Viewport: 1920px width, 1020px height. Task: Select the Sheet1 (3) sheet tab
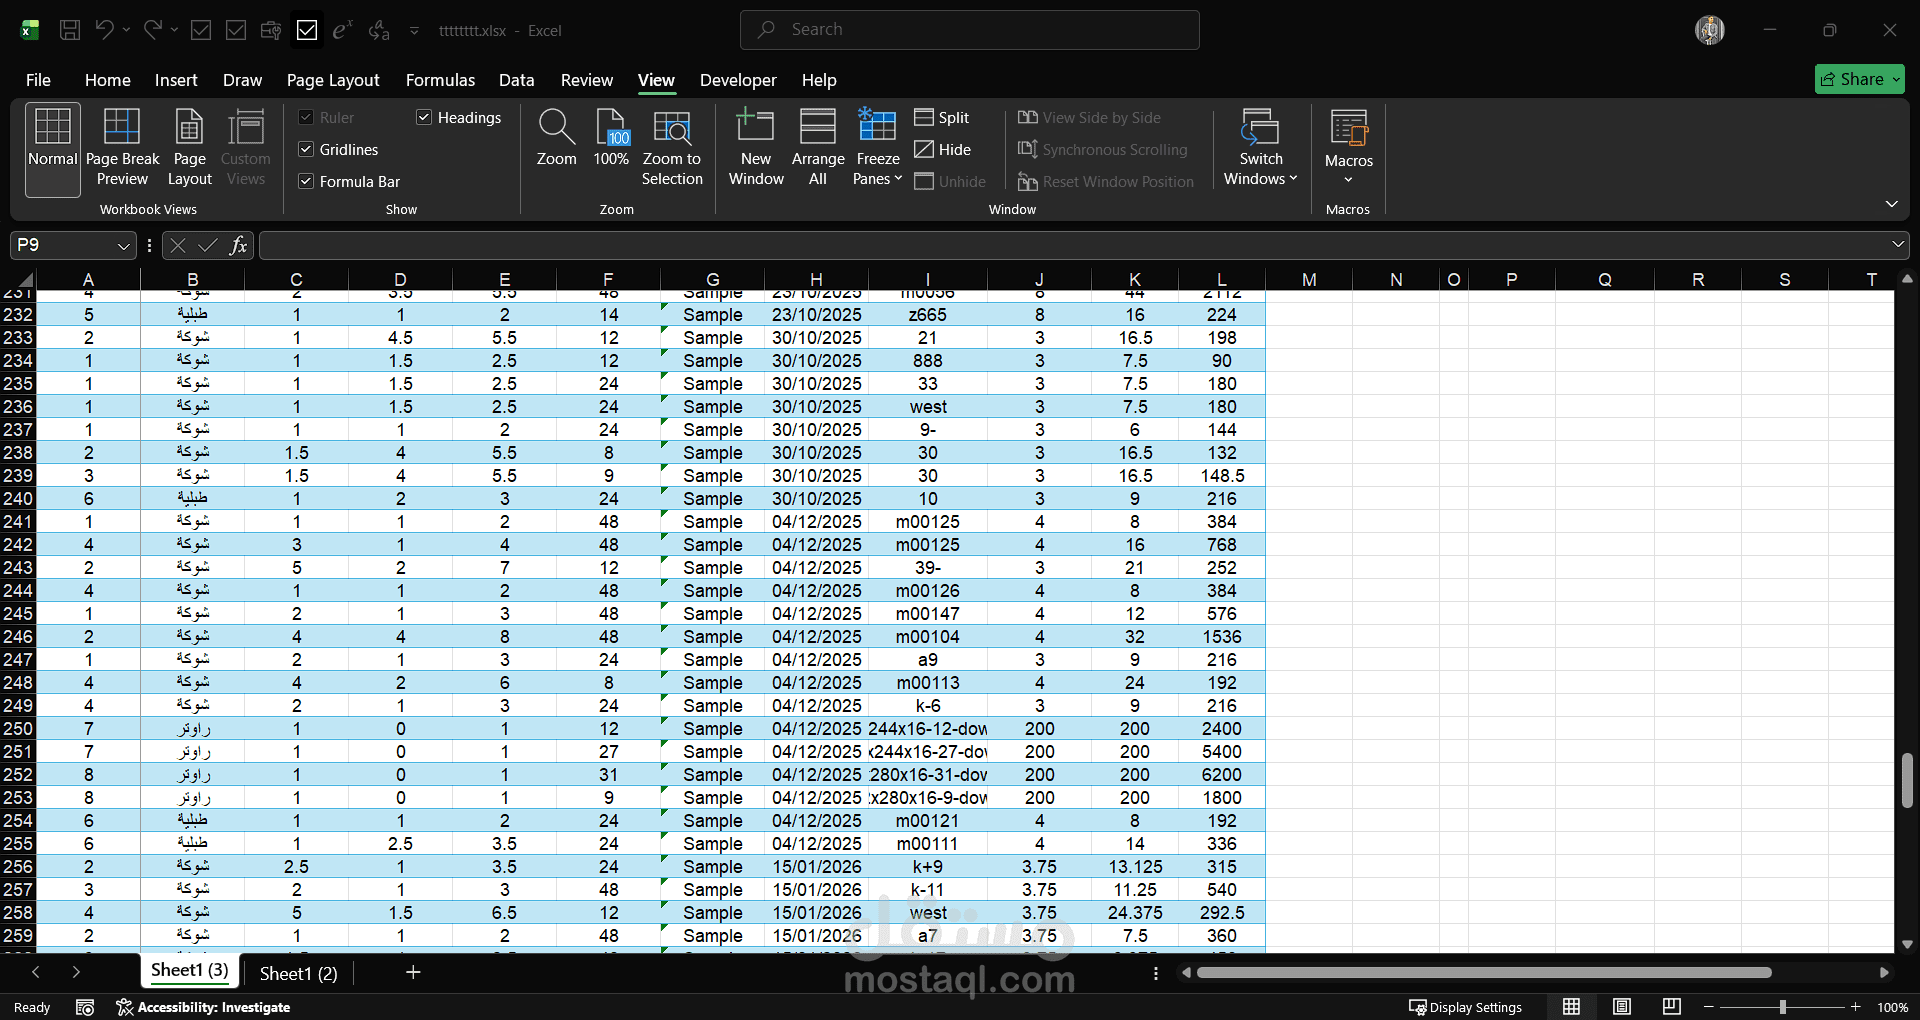click(190, 970)
